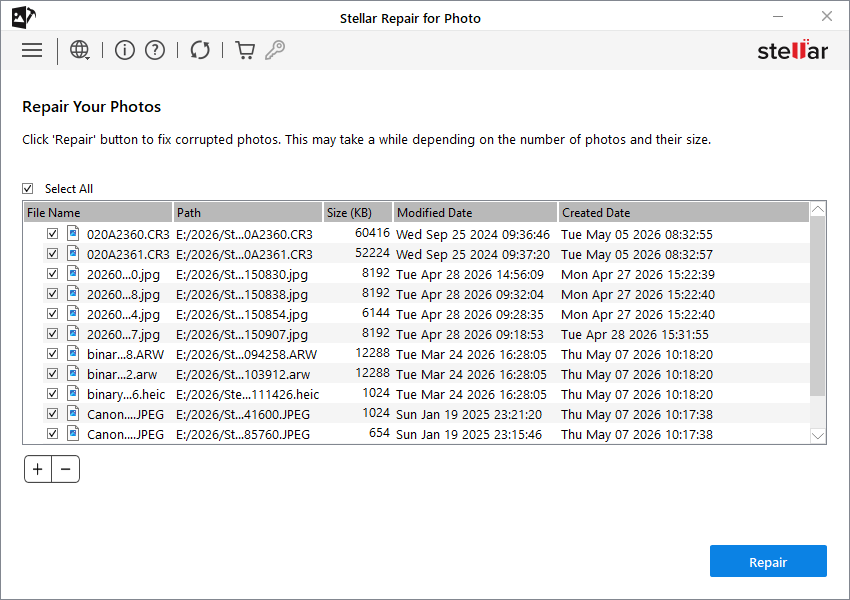The width and height of the screenshot is (850, 600).
Task: Click the plus add files button
Action: [38, 469]
